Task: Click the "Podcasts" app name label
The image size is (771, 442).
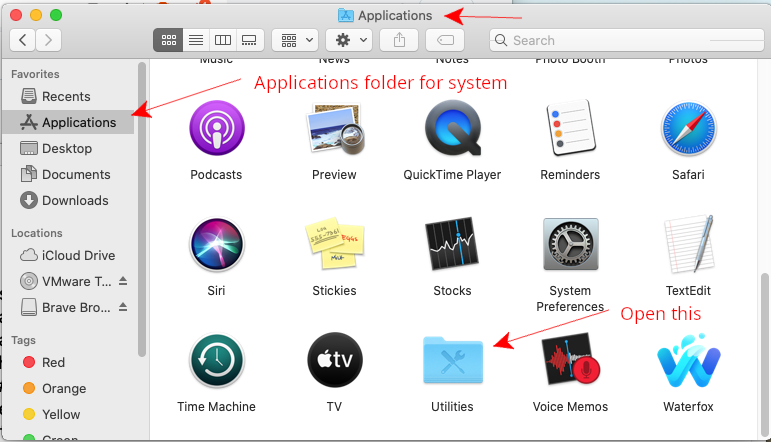Action: tap(216, 175)
